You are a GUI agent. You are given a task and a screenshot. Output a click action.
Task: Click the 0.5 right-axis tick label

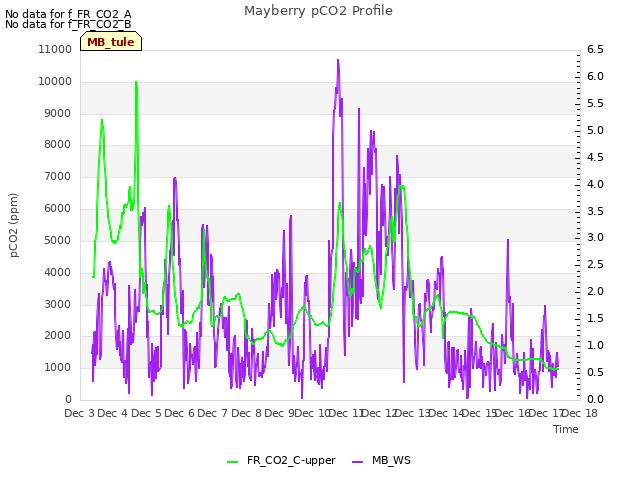[595, 372]
